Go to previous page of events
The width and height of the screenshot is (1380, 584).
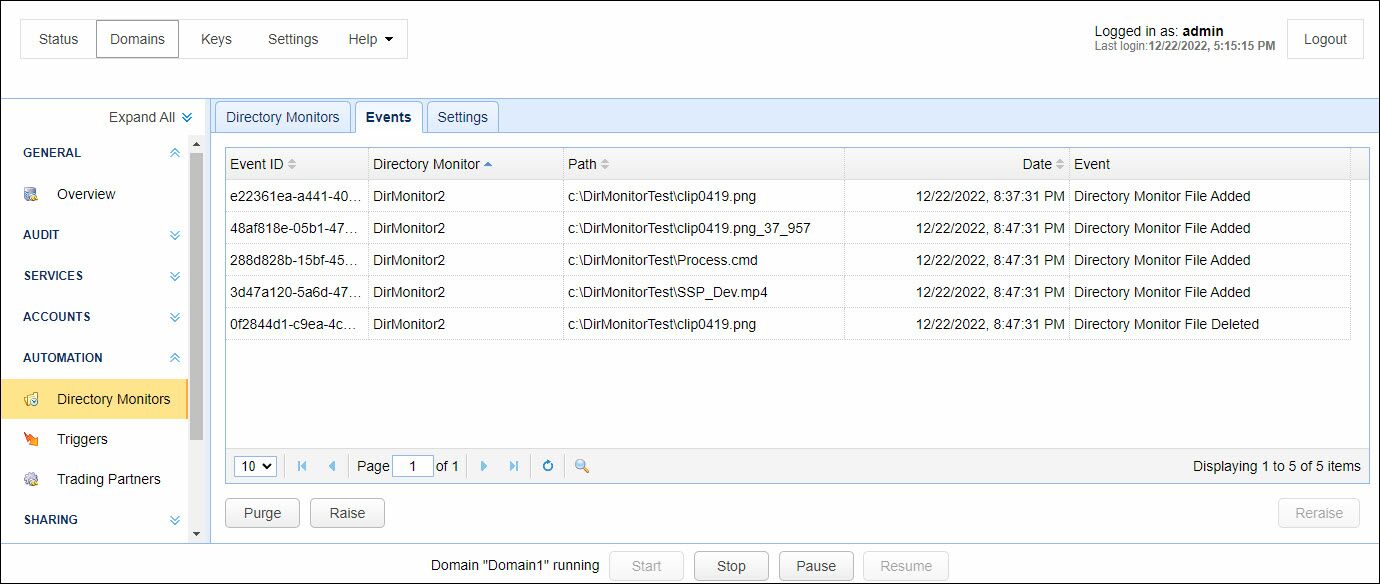pos(331,466)
